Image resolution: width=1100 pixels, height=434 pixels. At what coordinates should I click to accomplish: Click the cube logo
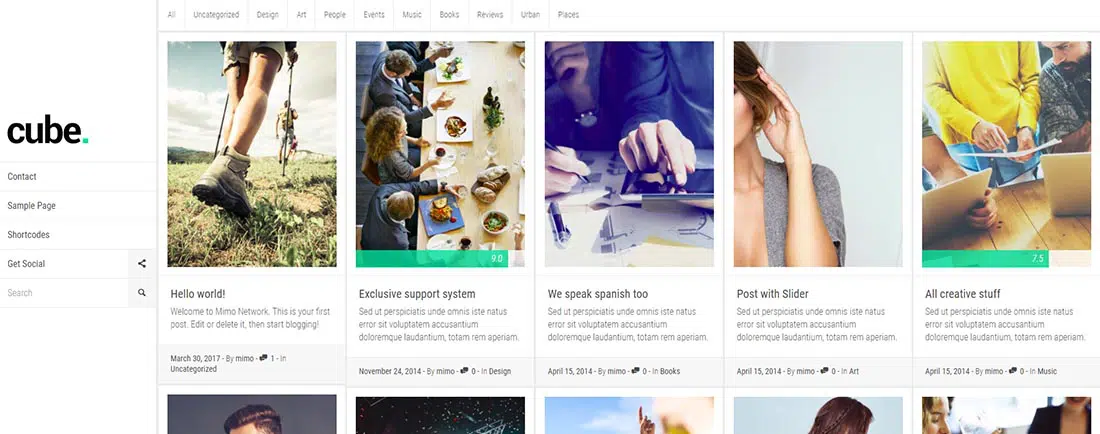pyautogui.click(x=48, y=131)
